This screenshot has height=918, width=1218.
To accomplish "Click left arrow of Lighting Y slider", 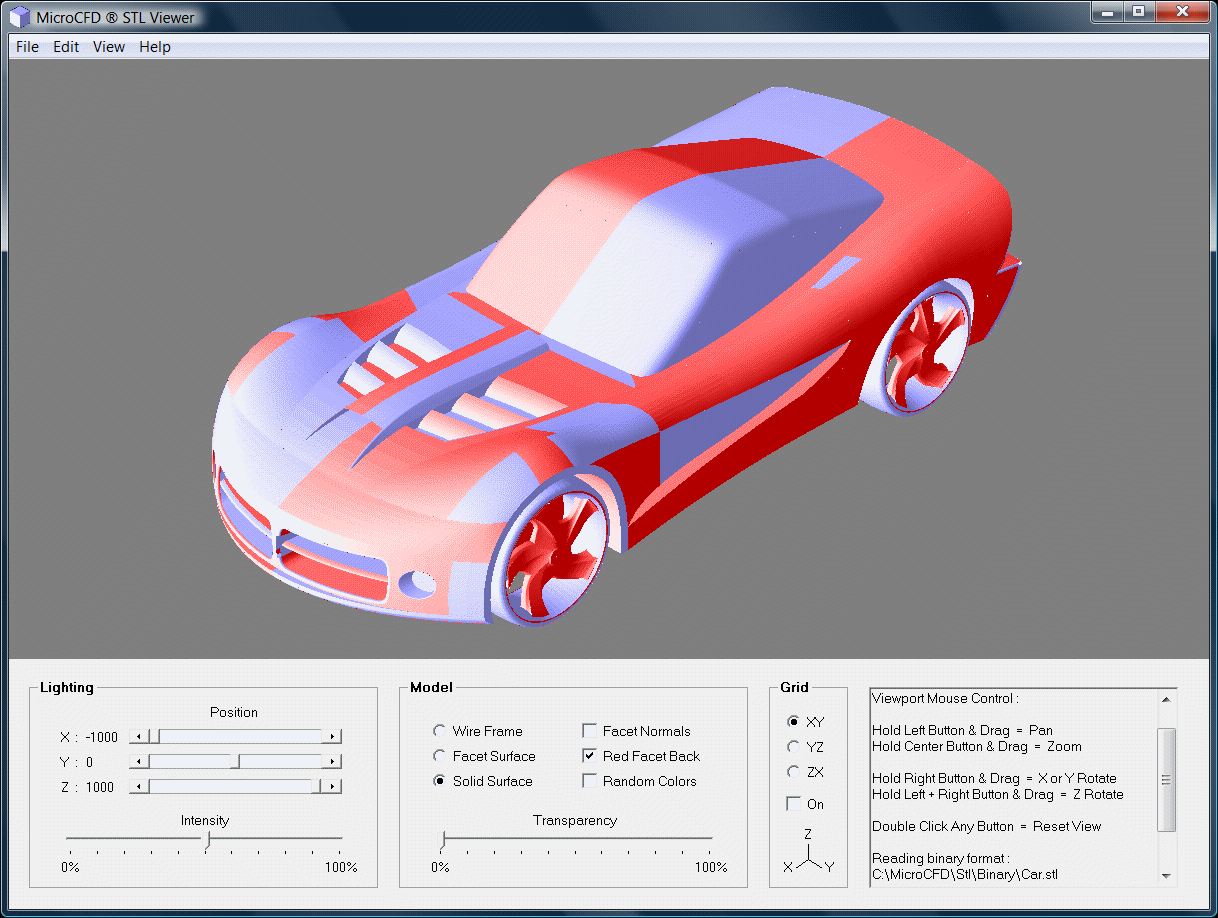I will [x=138, y=762].
